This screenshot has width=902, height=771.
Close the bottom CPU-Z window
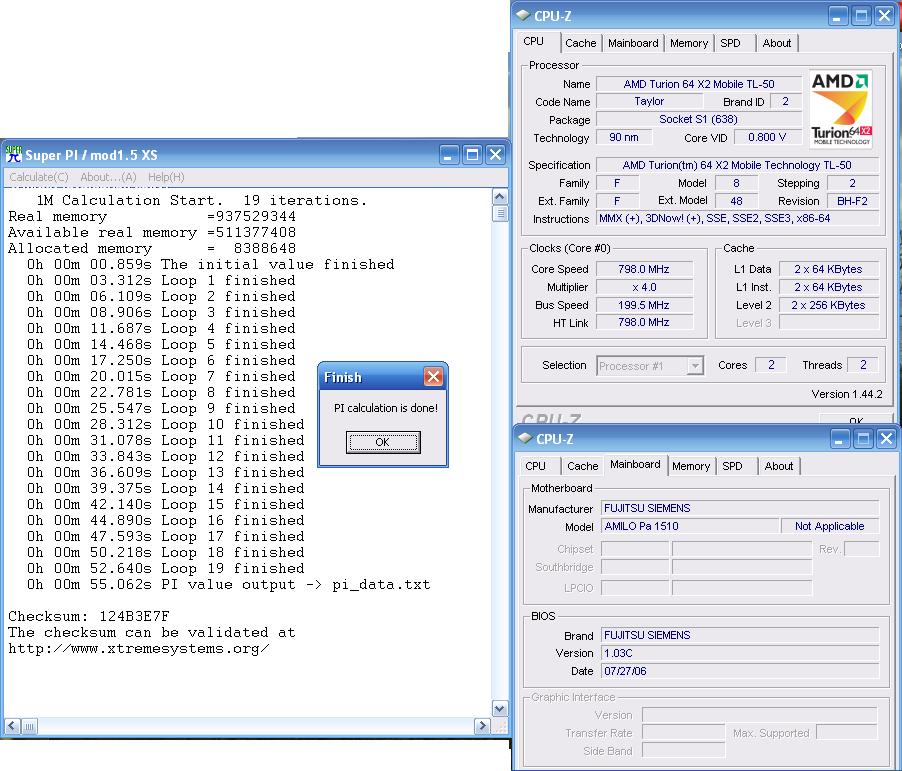886,438
